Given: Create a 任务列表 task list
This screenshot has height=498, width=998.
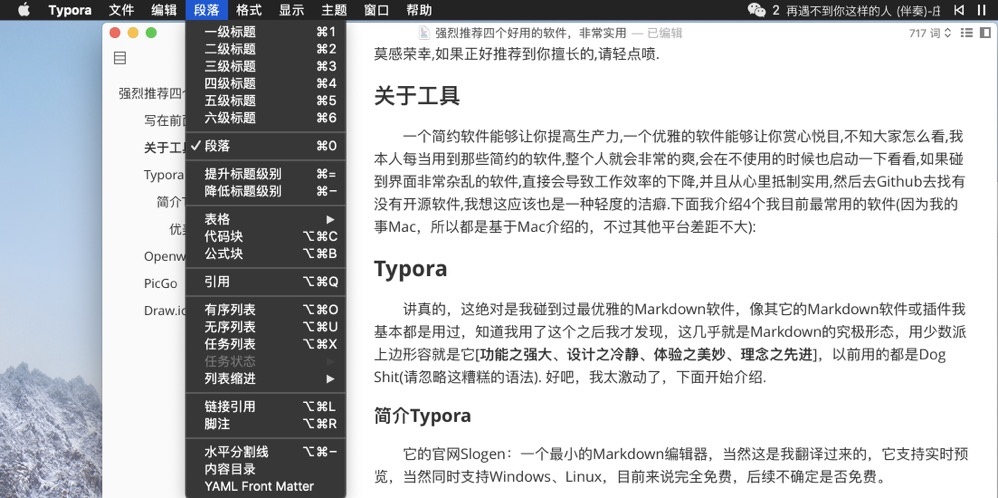Looking at the screenshot, I should (x=265, y=344).
